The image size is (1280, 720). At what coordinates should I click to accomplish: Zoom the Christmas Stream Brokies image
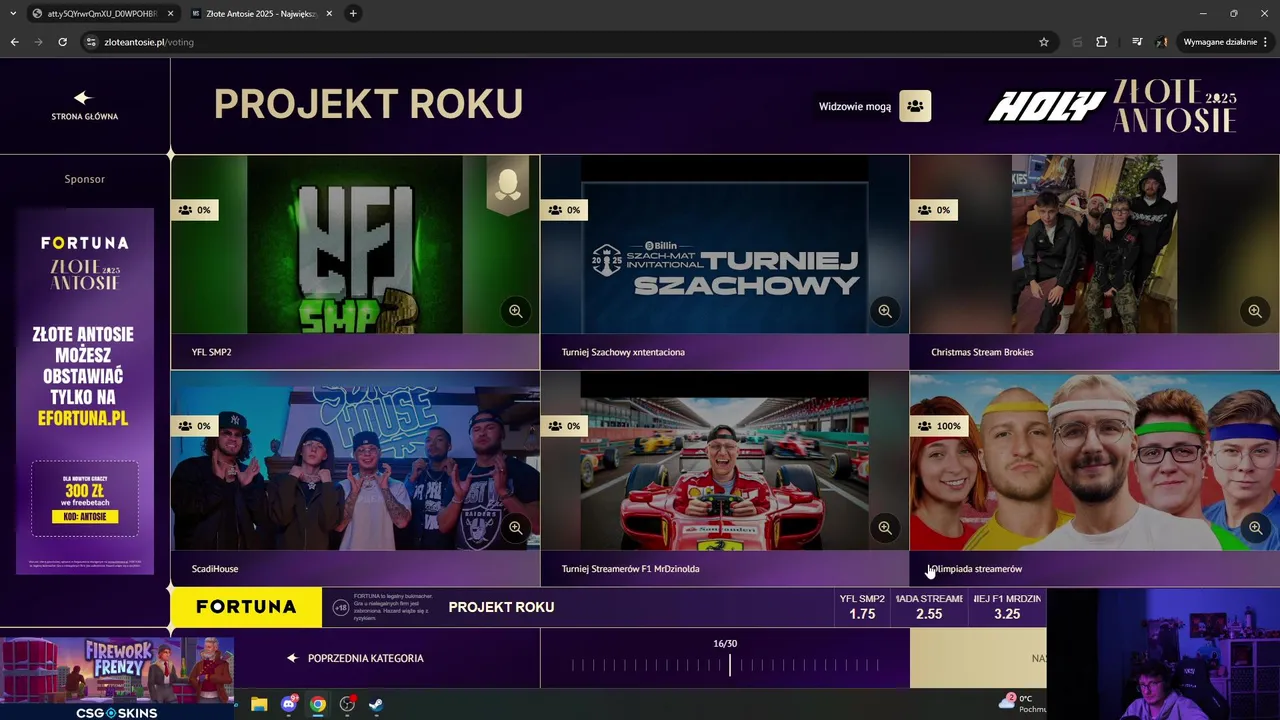coord(1254,311)
